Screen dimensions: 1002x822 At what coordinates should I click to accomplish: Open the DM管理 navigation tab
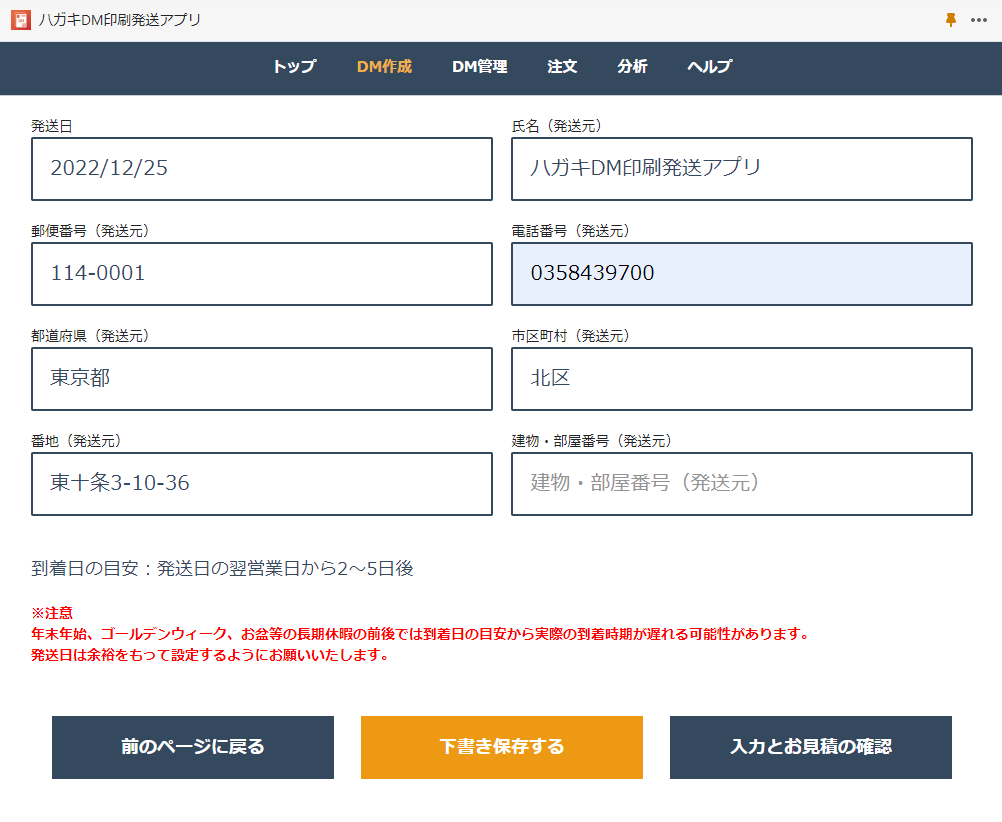tap(479, 67)
